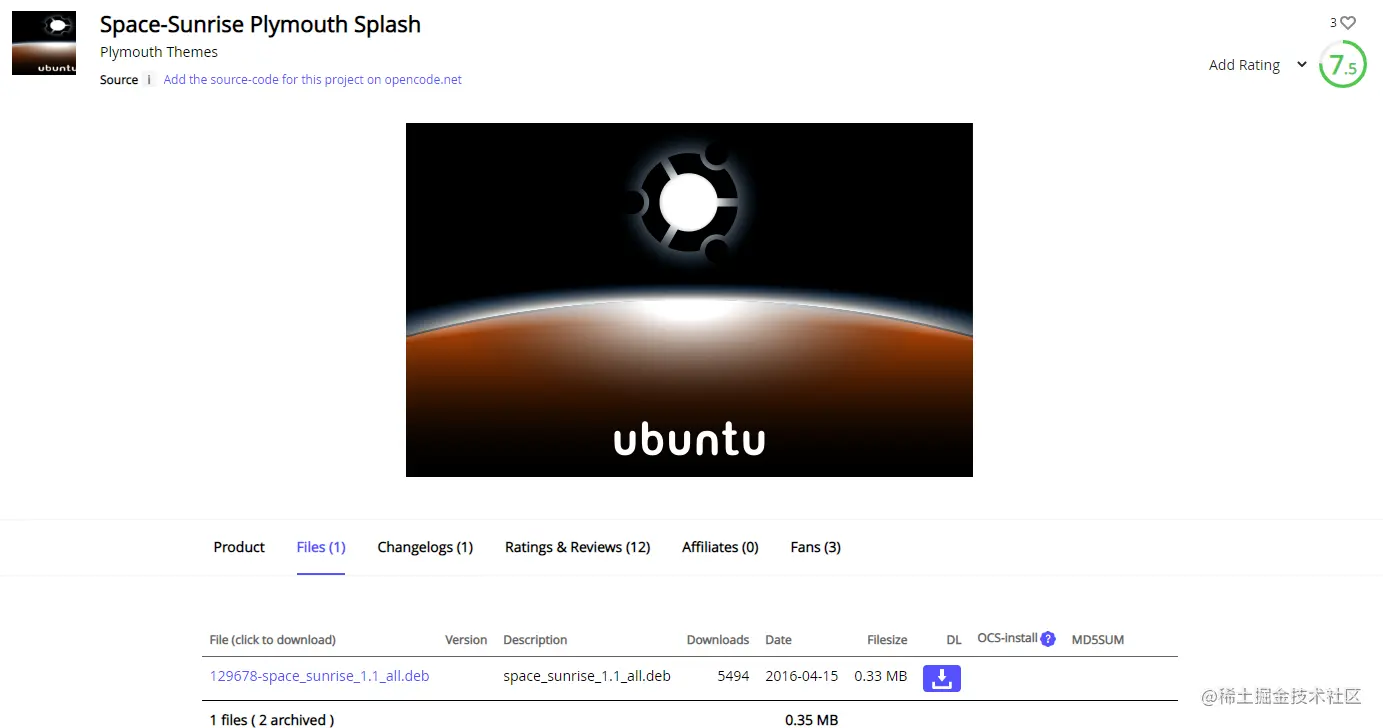Open the small Space-Sunrise product thumbnail
Image resolution: width=1383 pixels, height=728 pixels.
[x=44, y=43]
